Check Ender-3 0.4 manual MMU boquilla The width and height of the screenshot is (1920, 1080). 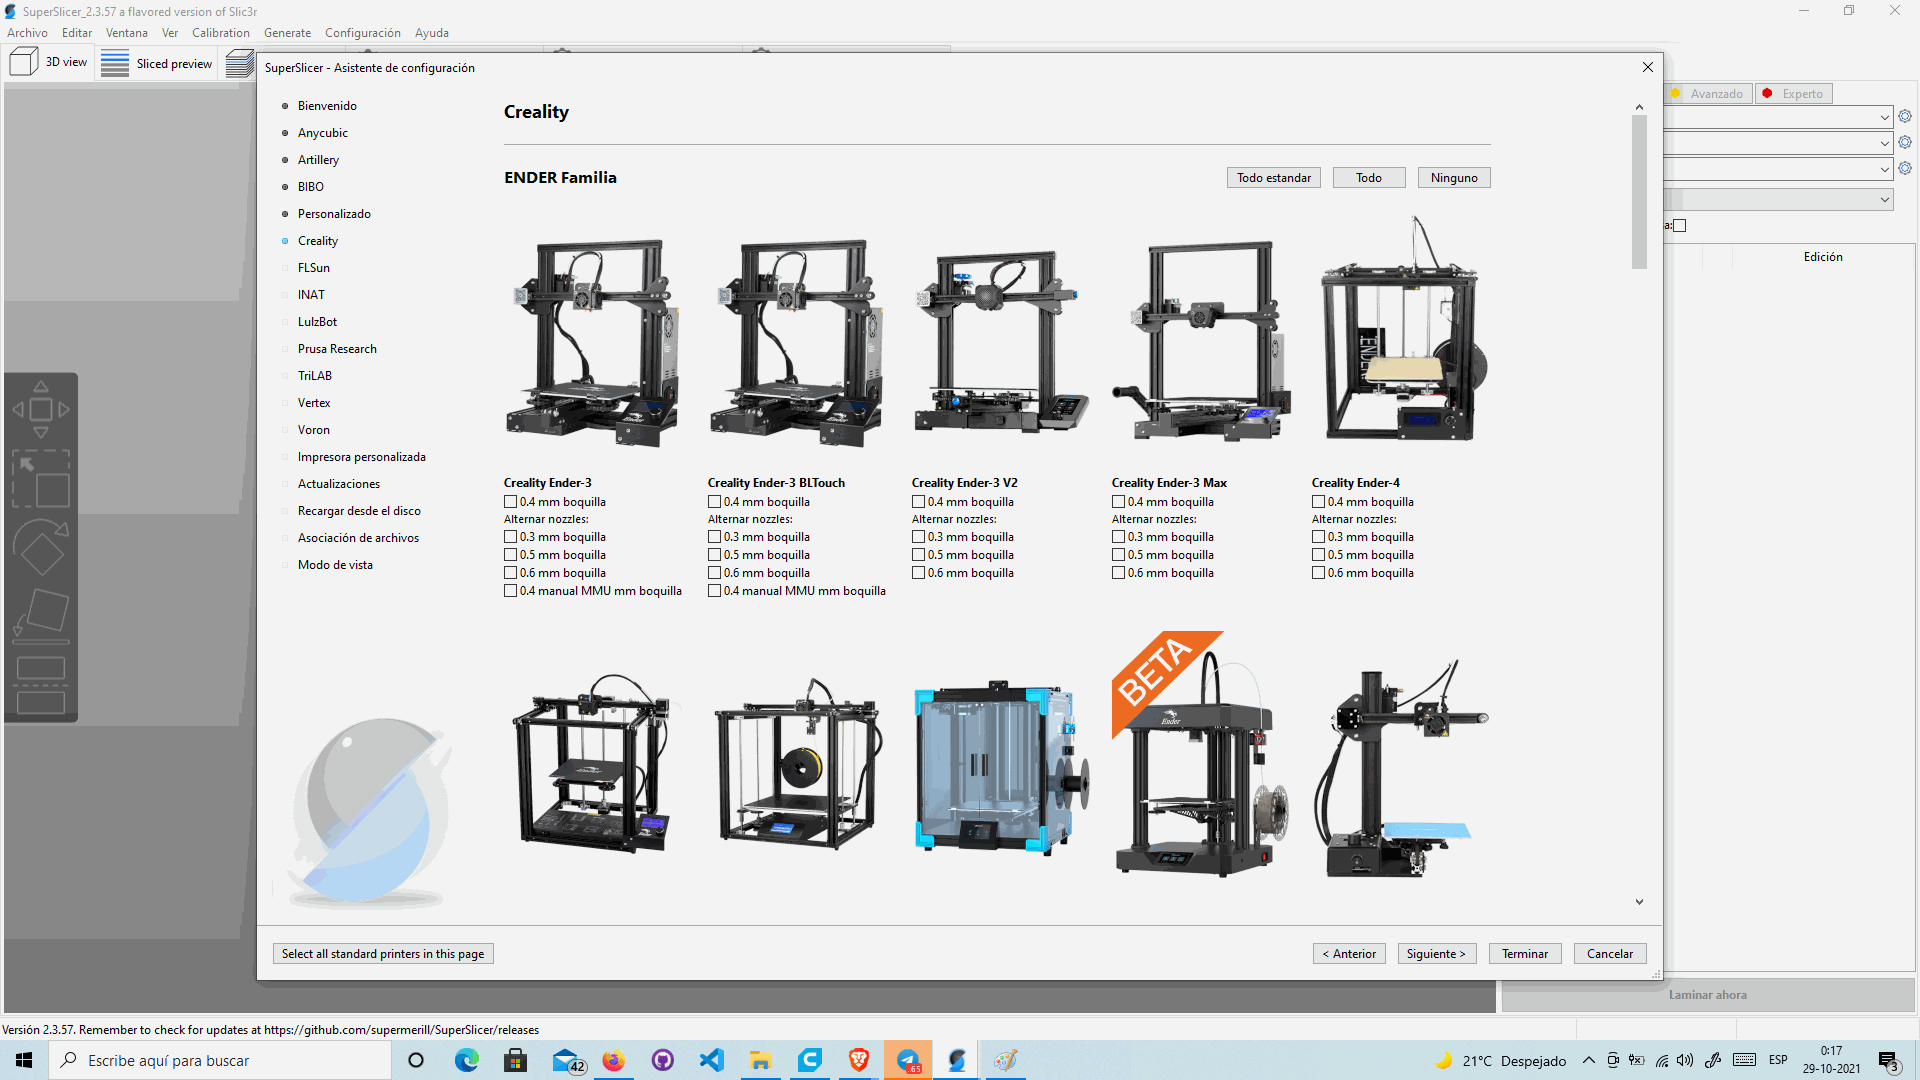click(510, 591)
